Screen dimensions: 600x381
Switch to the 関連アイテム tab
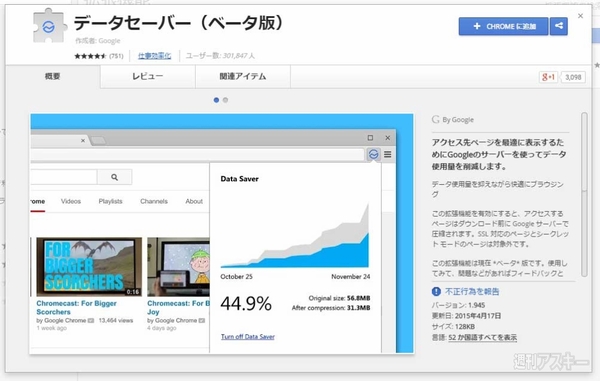click(243, 77)
